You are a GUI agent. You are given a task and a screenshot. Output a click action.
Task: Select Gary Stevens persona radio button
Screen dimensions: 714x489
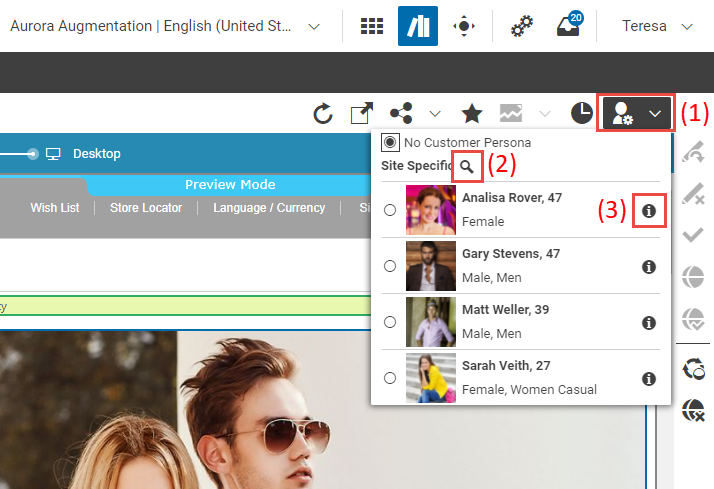coord(390,266)
